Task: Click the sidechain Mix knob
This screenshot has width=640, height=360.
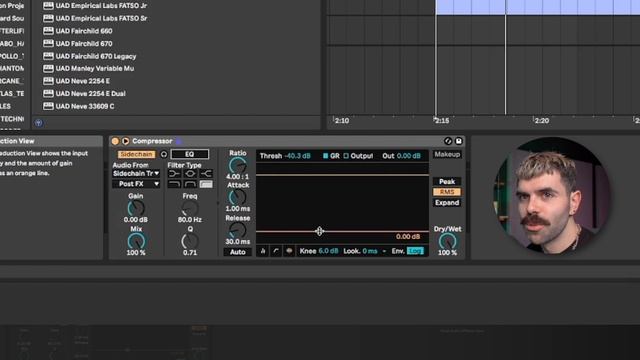Action: 136,242
